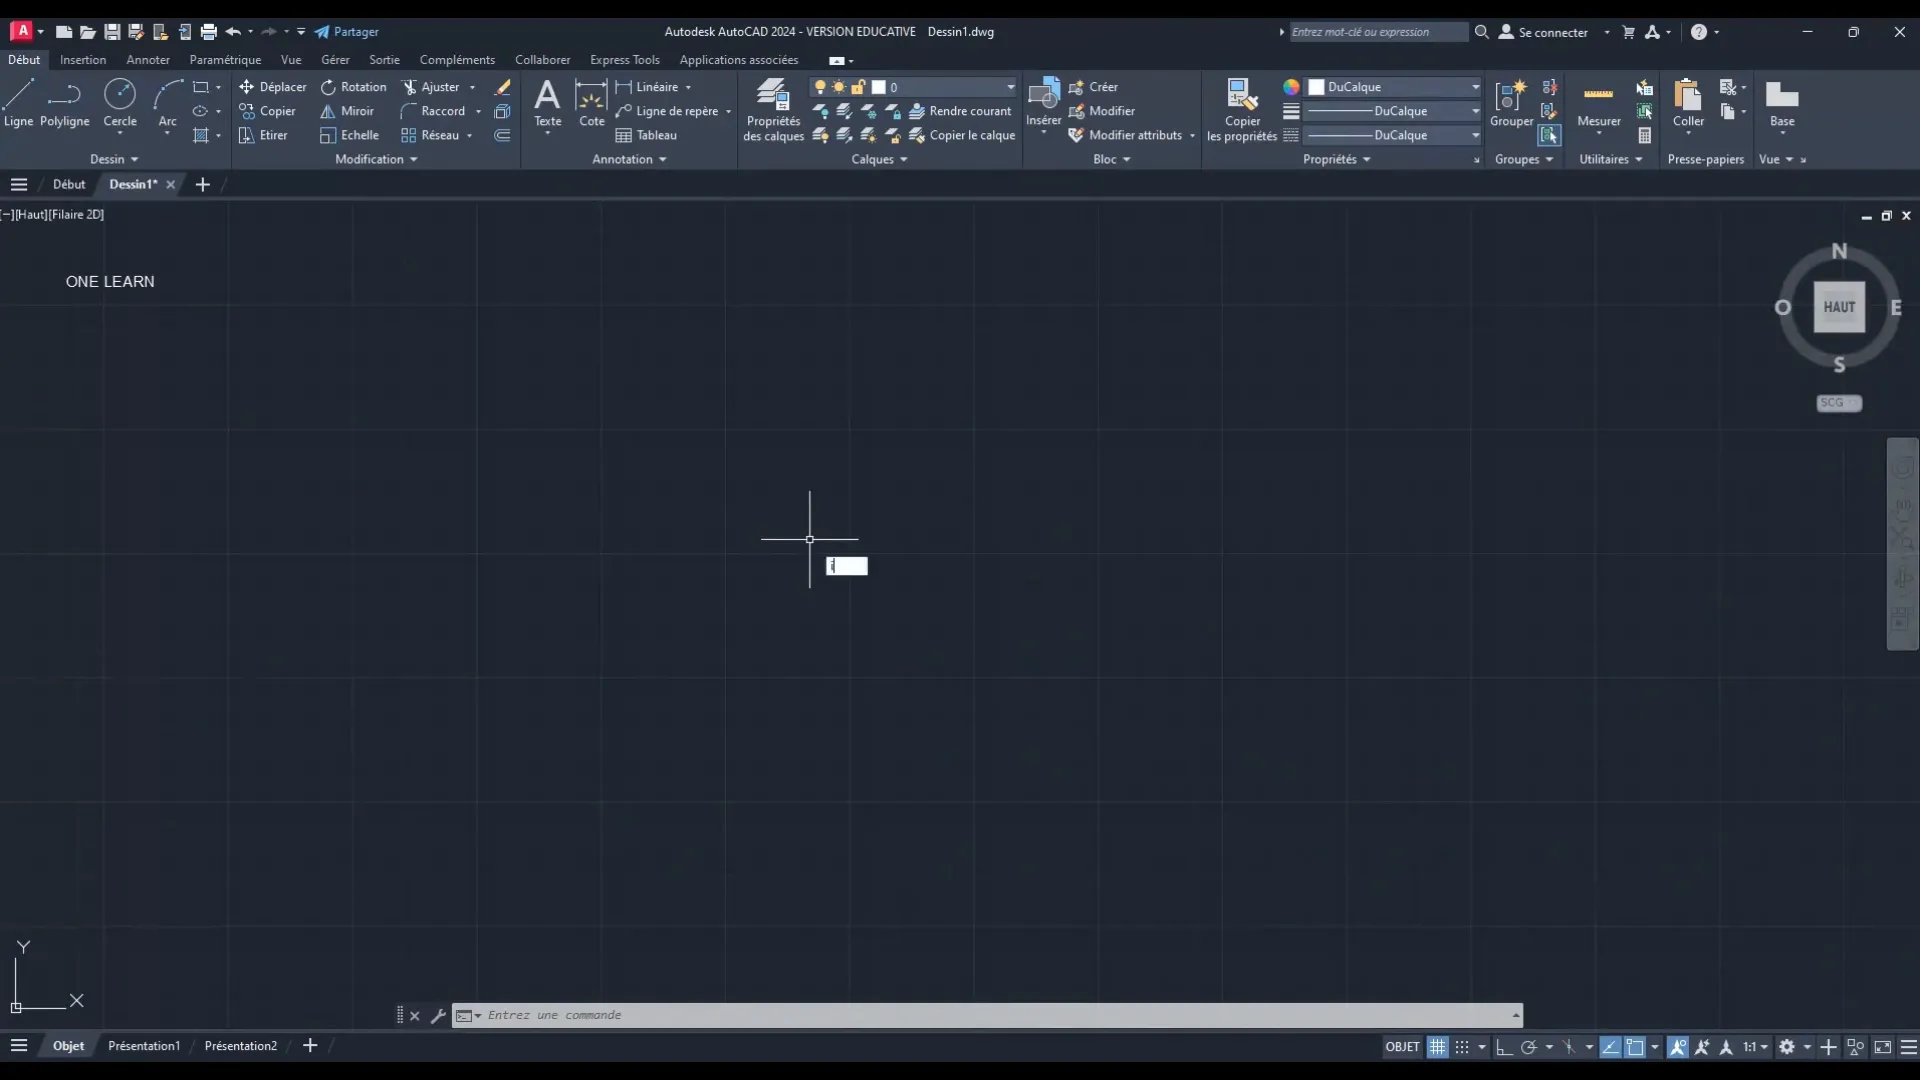
Task: Expand the Calques panel
Action: click(x=879, y=159)
